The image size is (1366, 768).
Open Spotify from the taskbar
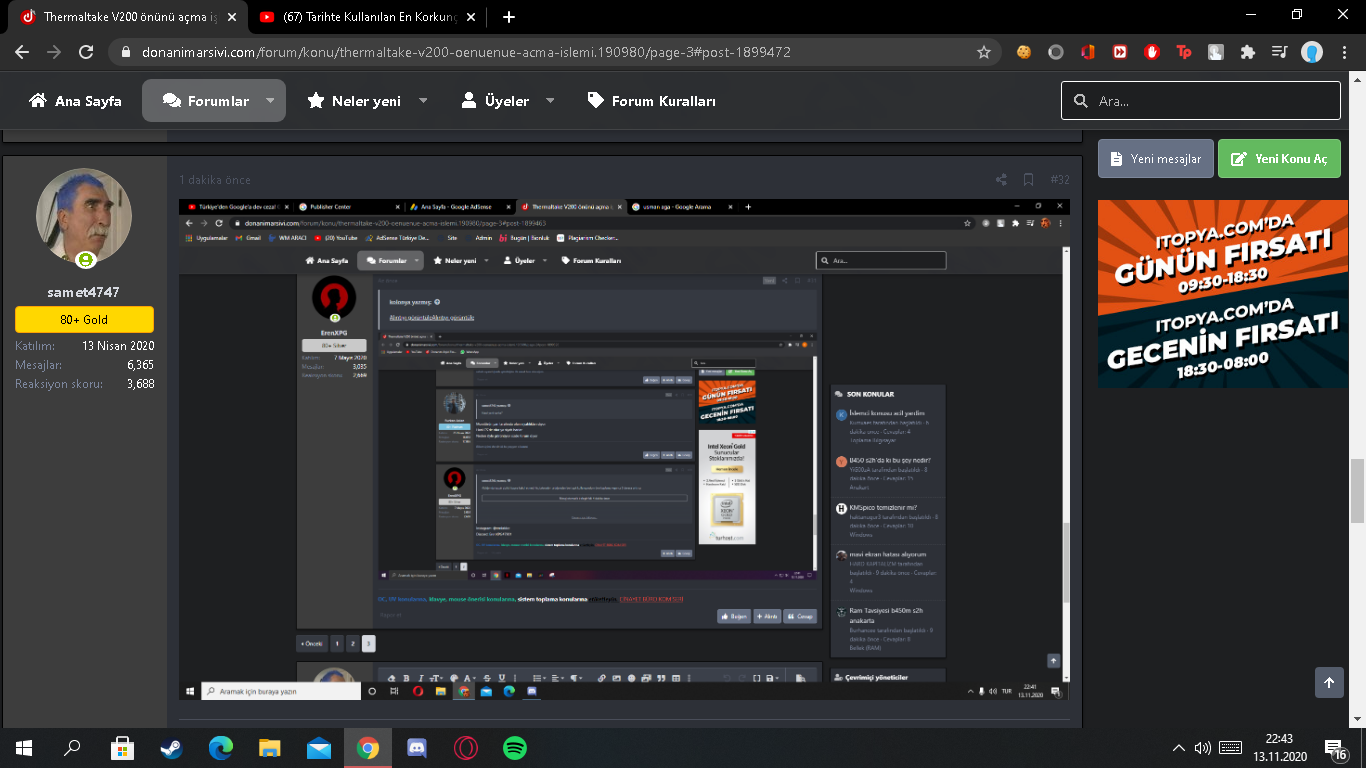pos(514,748)
